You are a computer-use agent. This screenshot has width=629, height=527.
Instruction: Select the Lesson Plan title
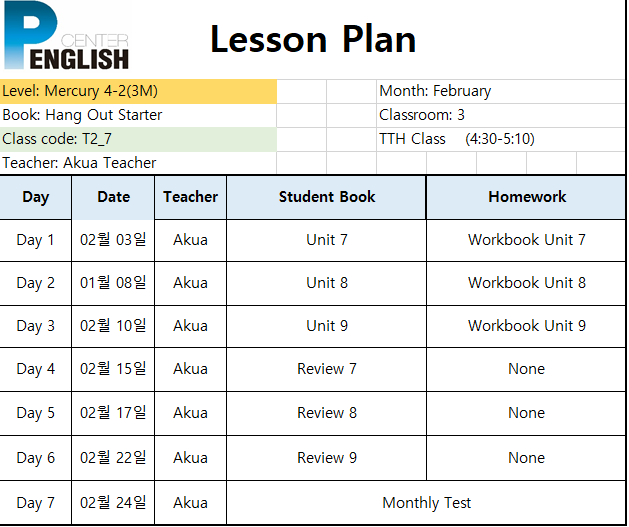(313, 39)
